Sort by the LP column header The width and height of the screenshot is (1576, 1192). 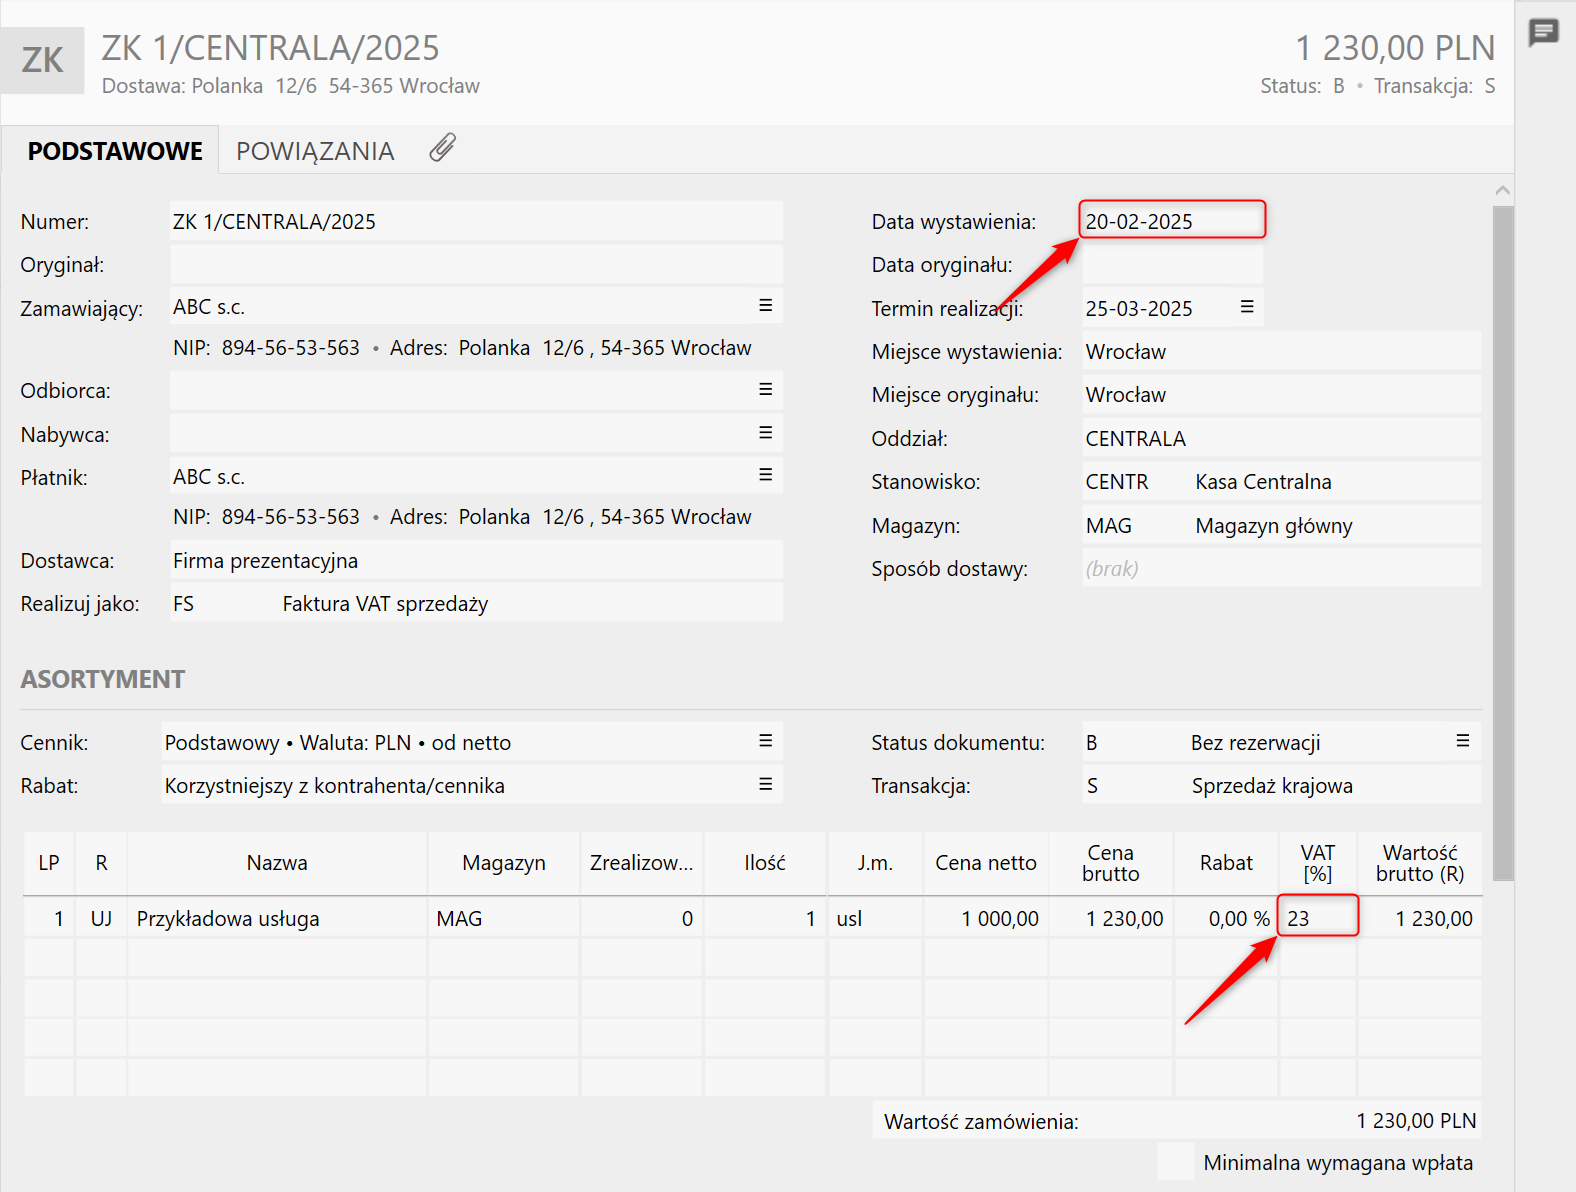click(49, 863)
